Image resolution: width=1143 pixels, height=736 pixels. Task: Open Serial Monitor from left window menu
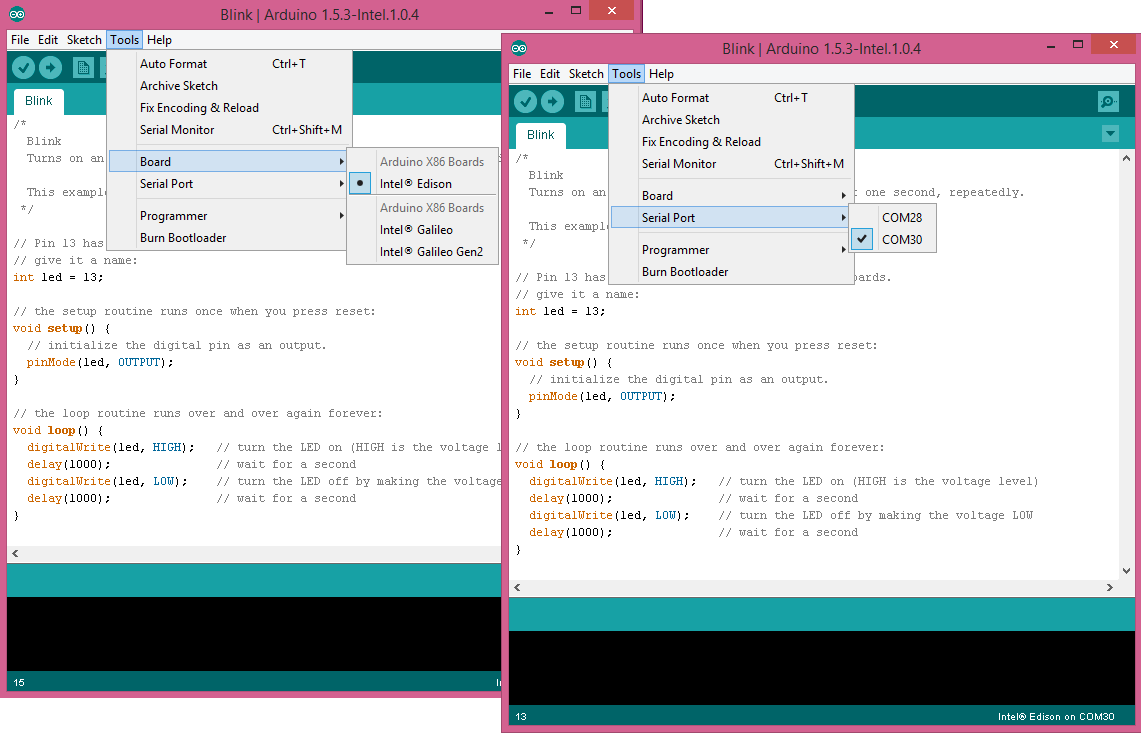pos(227,130)
